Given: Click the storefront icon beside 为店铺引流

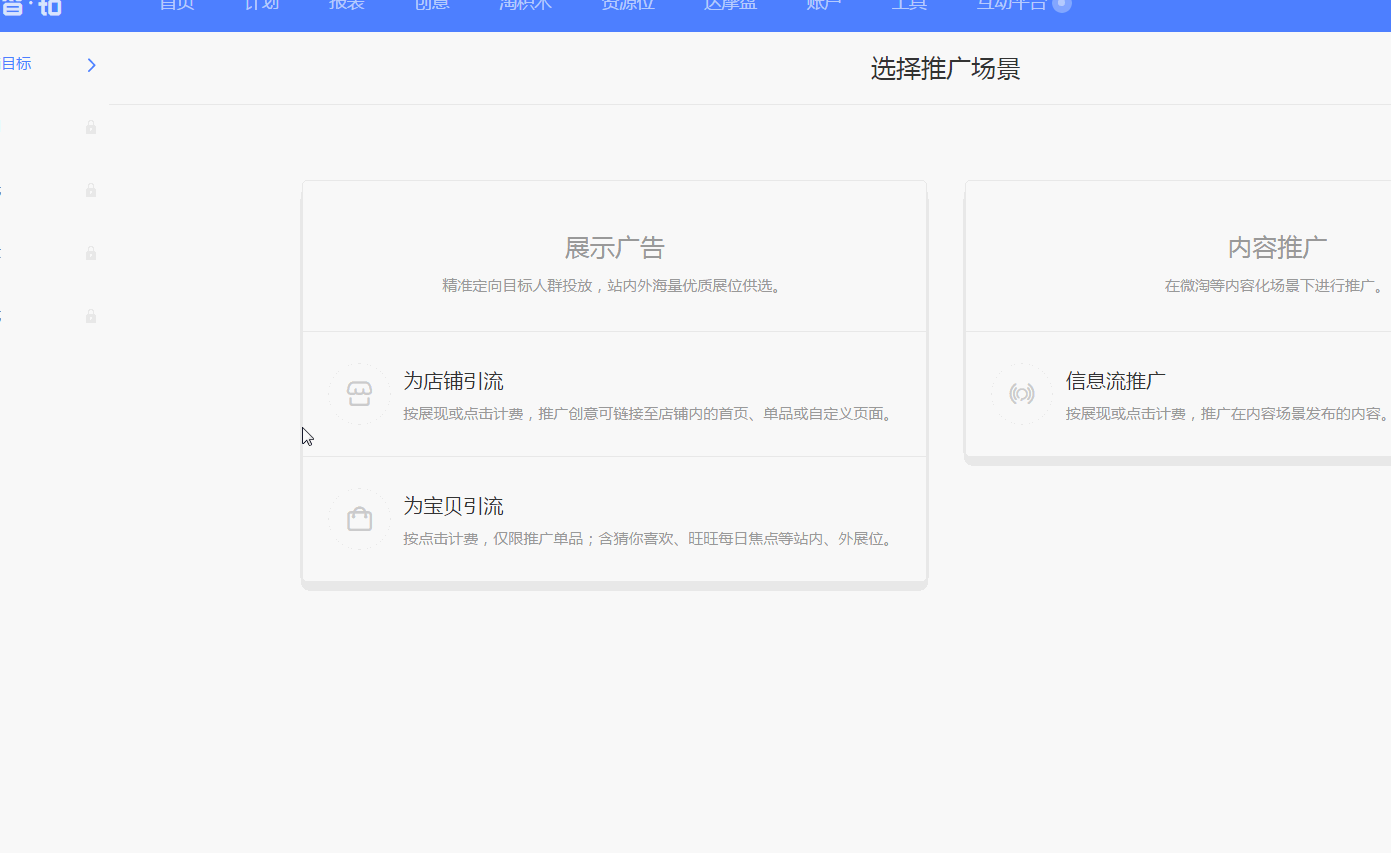Looking at the screenshot, I should (x=360, y=394).
